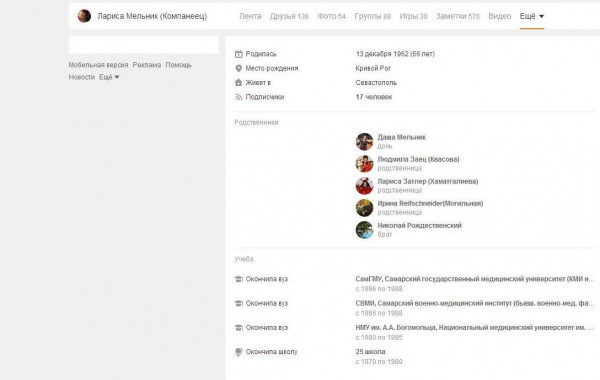Image resolution: width=600 pixels, height=380 pixels.
Task: Open the 25 школа link
Action: point(370,352)
